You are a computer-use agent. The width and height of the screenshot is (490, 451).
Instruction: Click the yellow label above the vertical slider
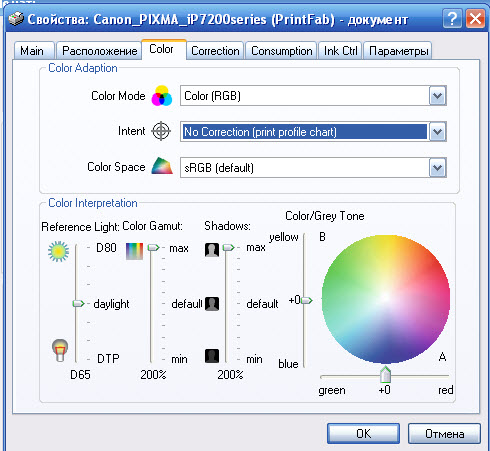tap(284, 237)
